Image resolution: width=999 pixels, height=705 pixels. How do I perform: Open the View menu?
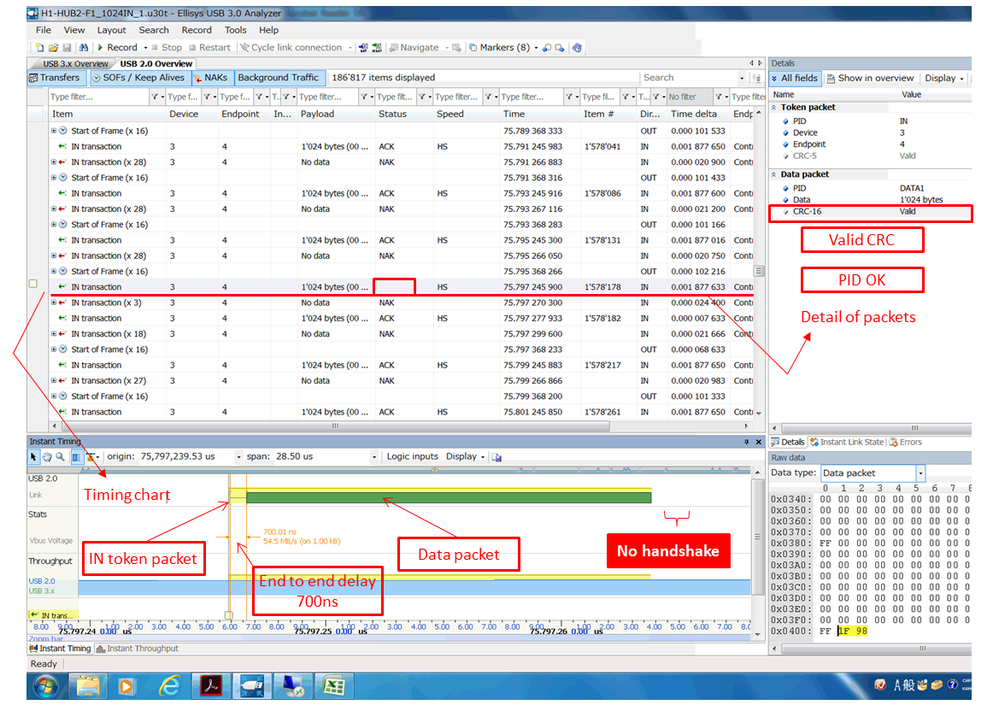74,30
